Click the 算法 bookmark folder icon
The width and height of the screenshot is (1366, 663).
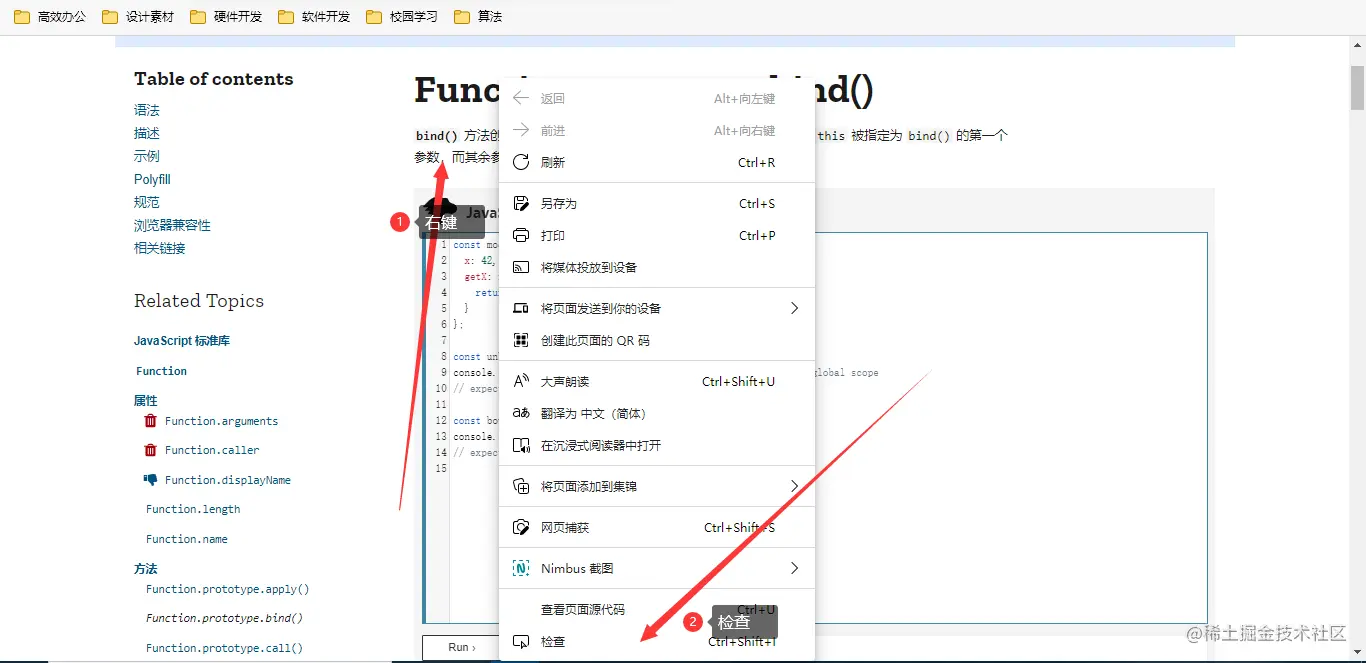pos(462,17)
